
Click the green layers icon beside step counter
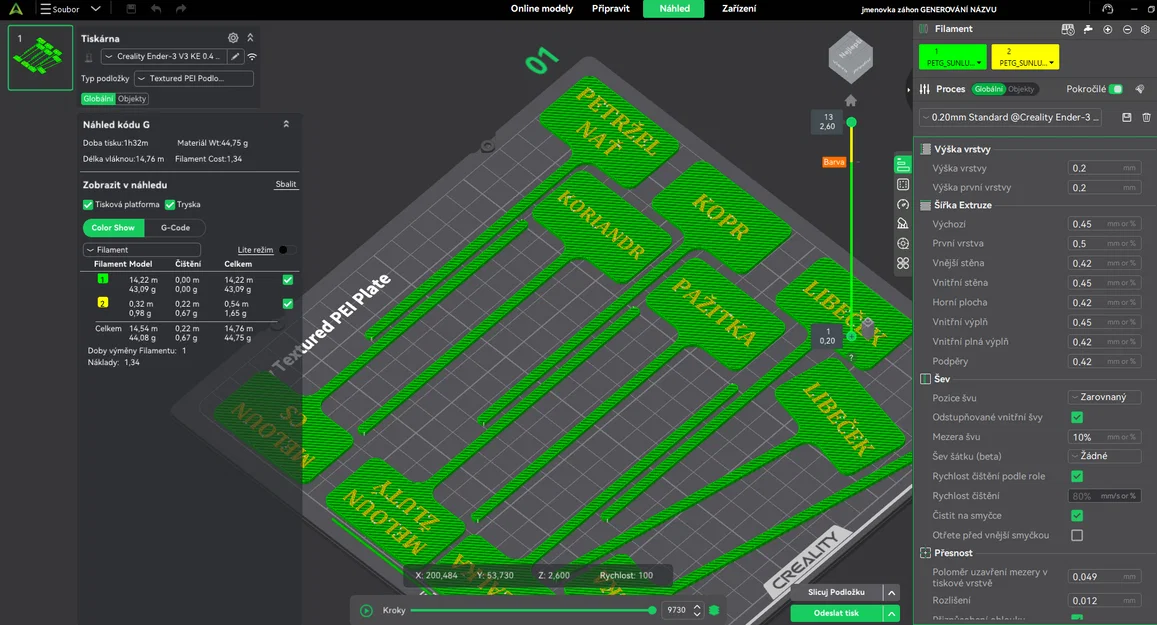click(x=714, y=610)
